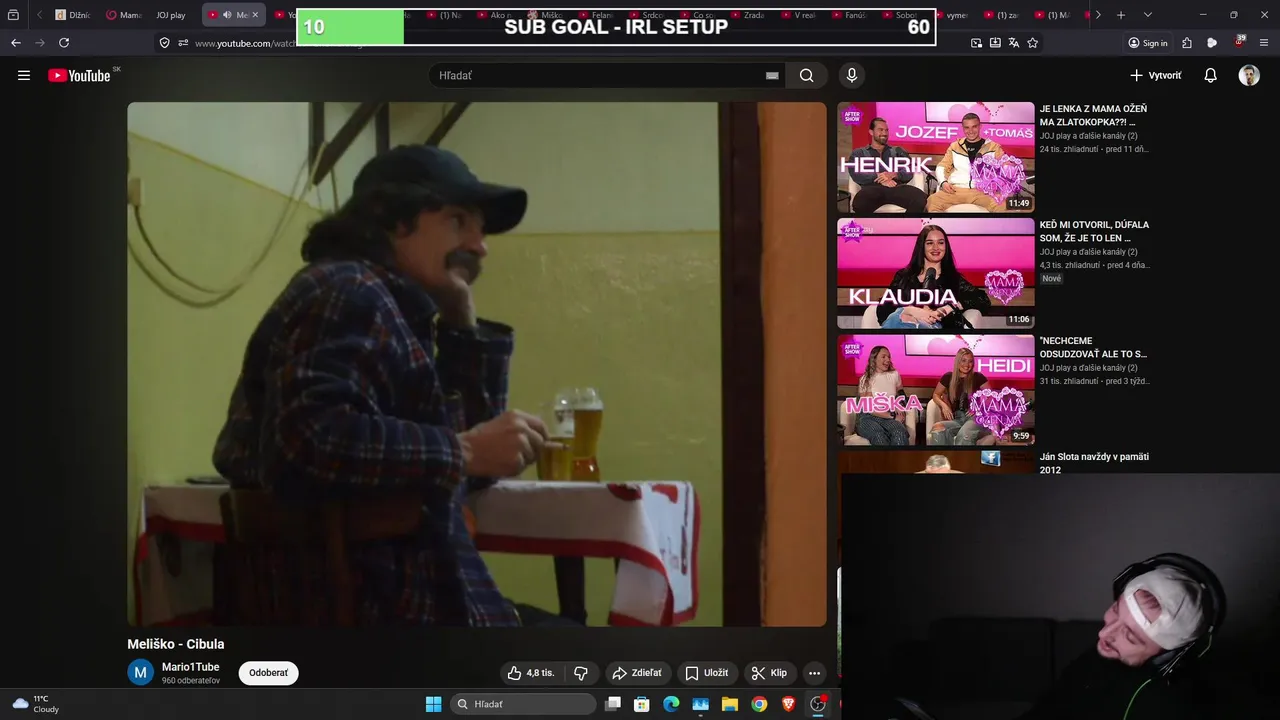Open more actions three-dot menu
Screen dimensions: 1280x720
pyautogui.click(x=814, y=673)
